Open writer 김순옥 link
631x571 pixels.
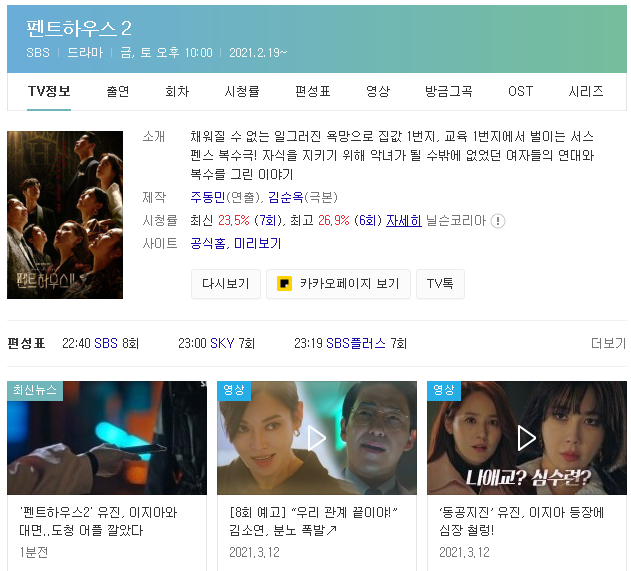(285, 197)
